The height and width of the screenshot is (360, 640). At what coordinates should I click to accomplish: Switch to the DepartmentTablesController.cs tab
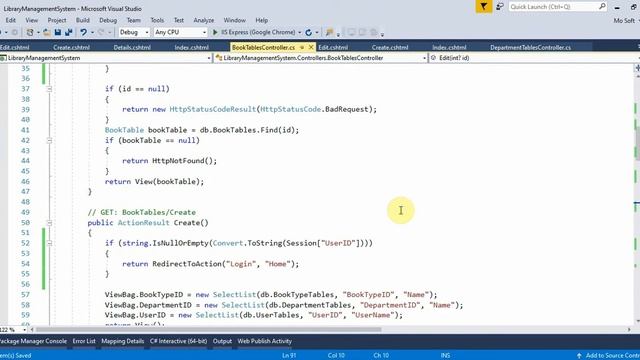[x=530, y=47]
